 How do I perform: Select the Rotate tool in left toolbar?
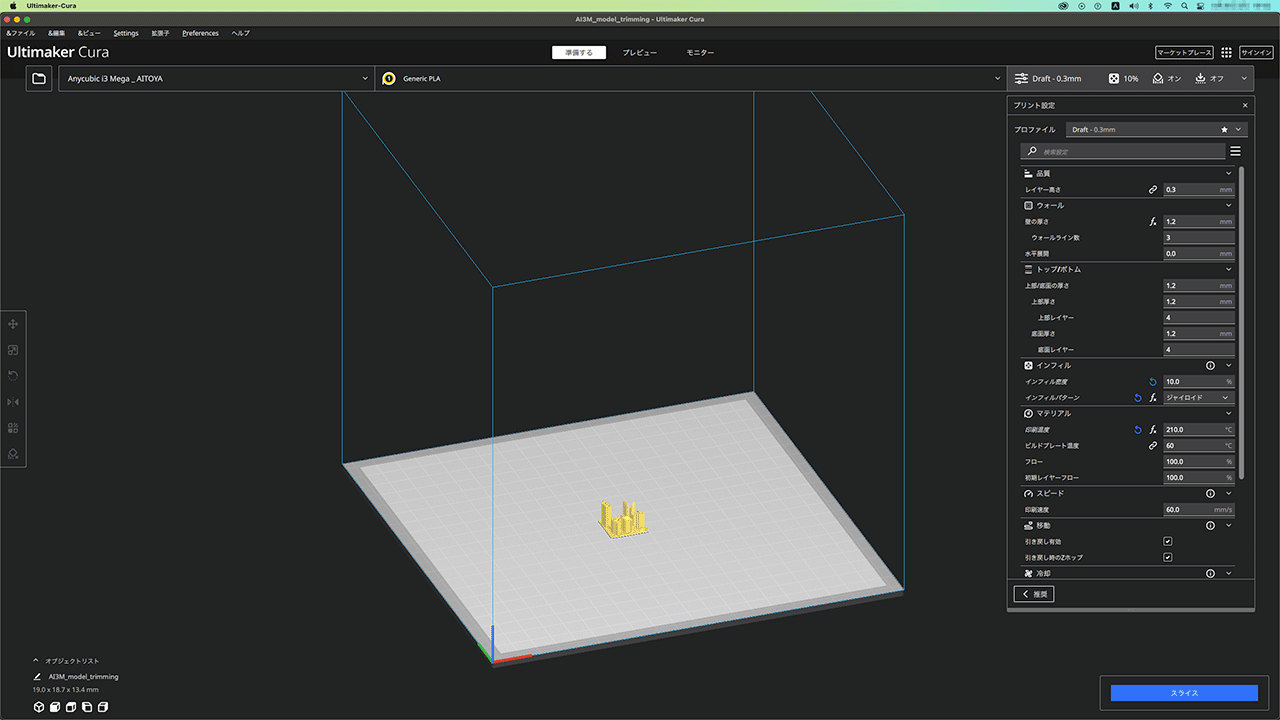tap(13, 376)
